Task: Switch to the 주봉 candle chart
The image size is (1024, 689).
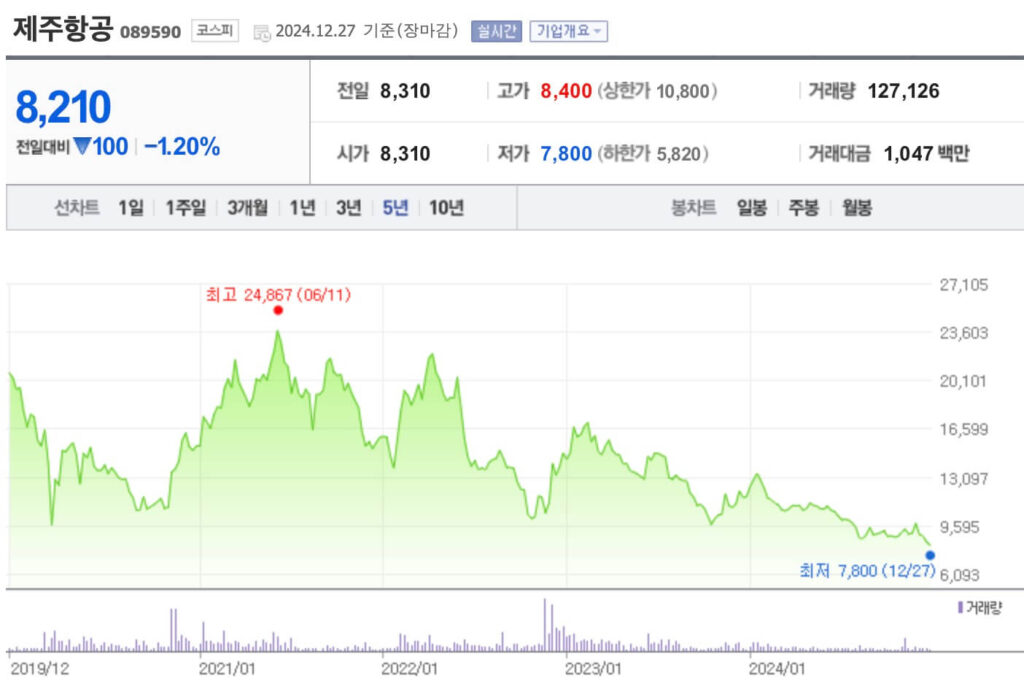Action: 803,208
